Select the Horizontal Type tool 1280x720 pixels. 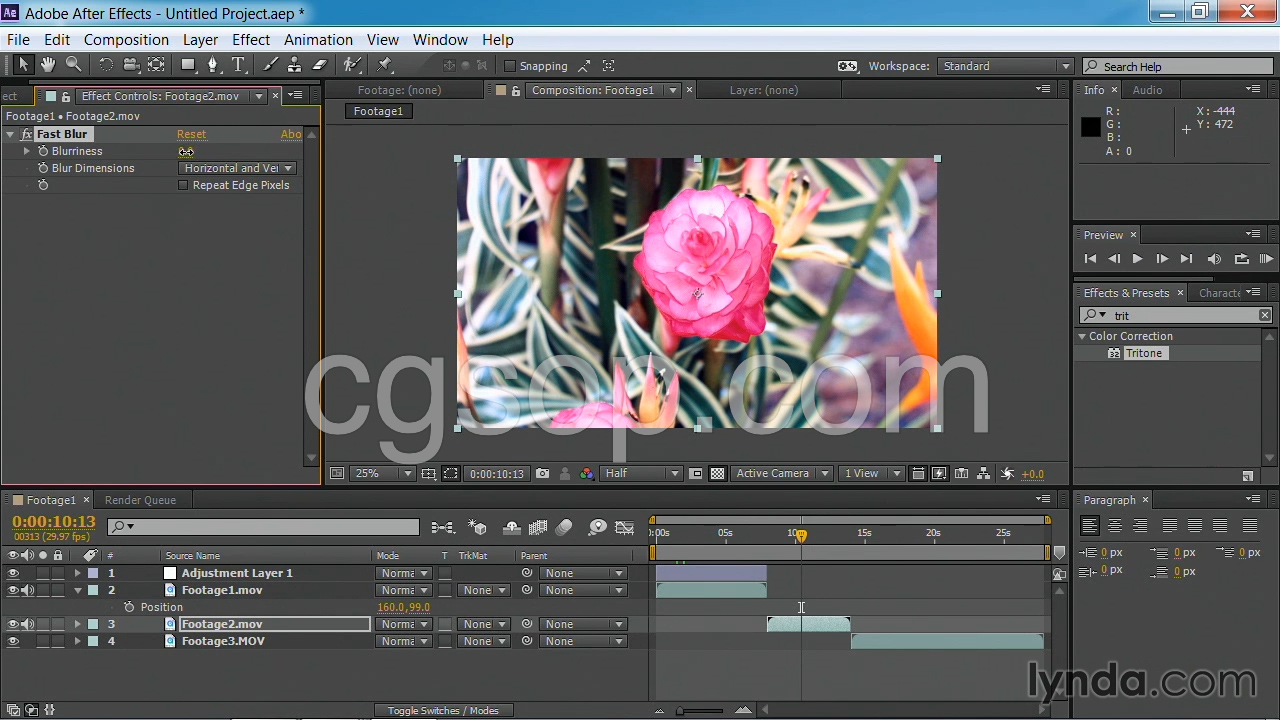tap(239, 65)
